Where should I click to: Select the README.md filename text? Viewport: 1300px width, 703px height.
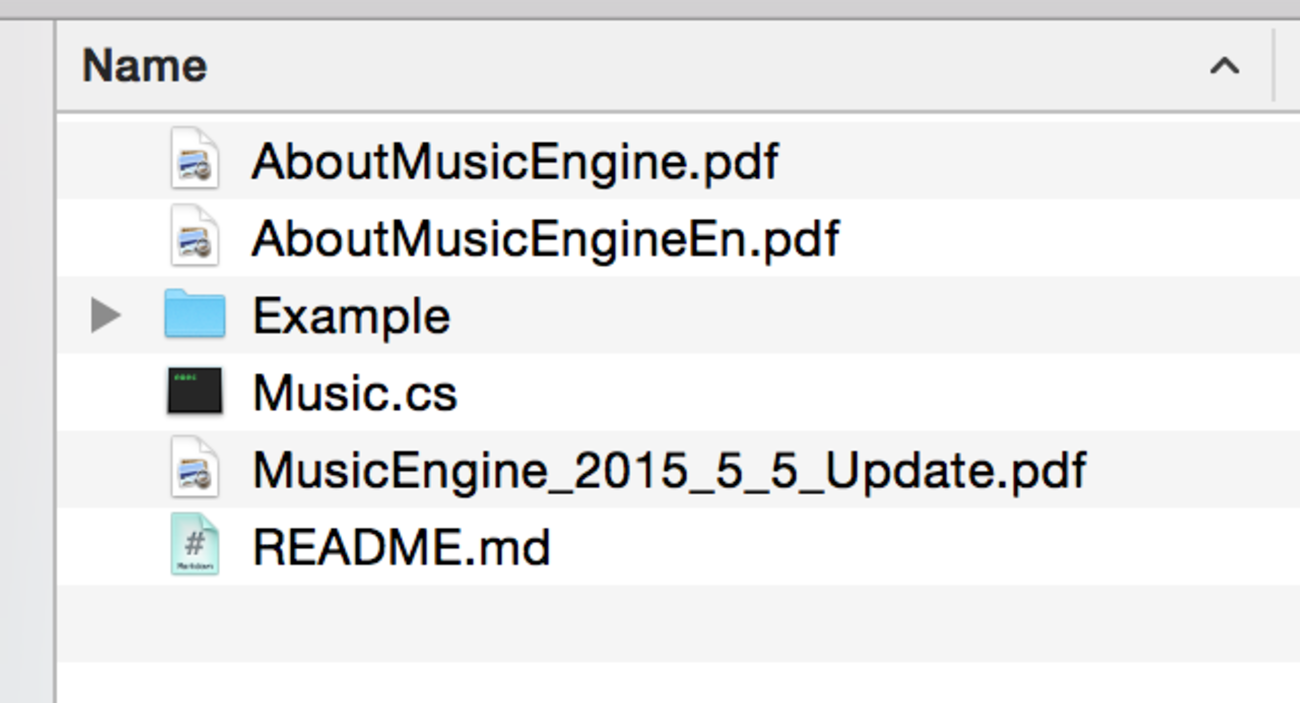tap(401, 547)
